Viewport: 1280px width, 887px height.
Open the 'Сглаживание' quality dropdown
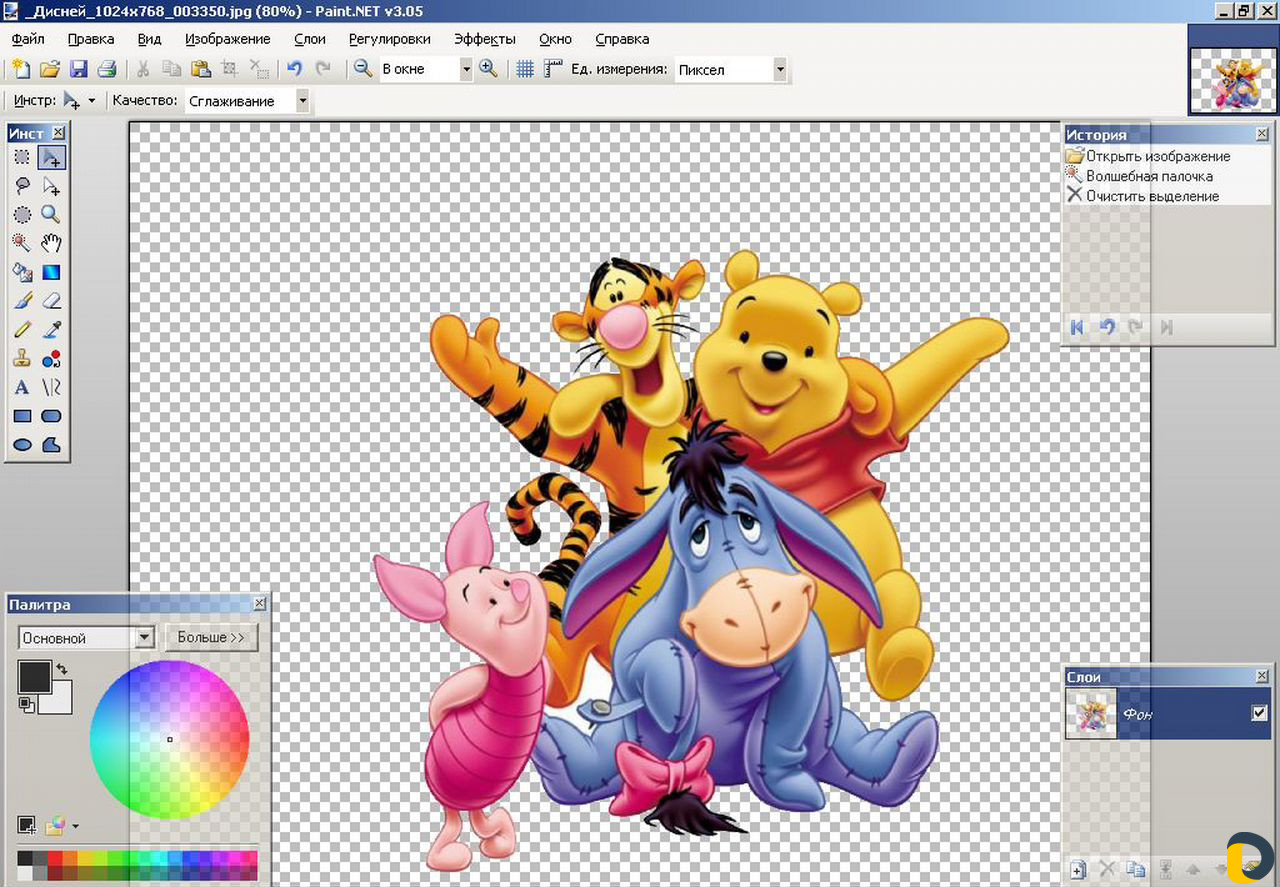[302, 101]
